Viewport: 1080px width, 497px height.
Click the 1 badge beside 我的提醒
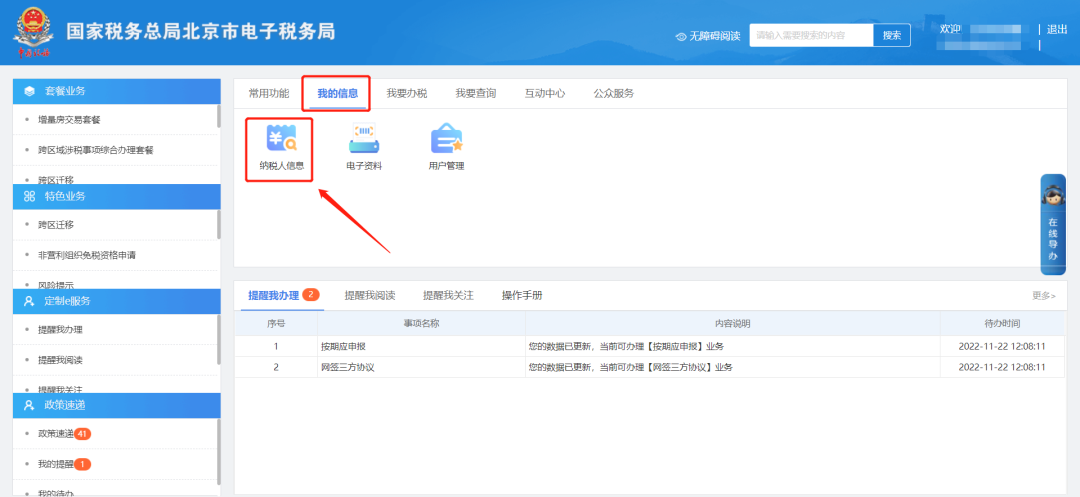point(83,465)
